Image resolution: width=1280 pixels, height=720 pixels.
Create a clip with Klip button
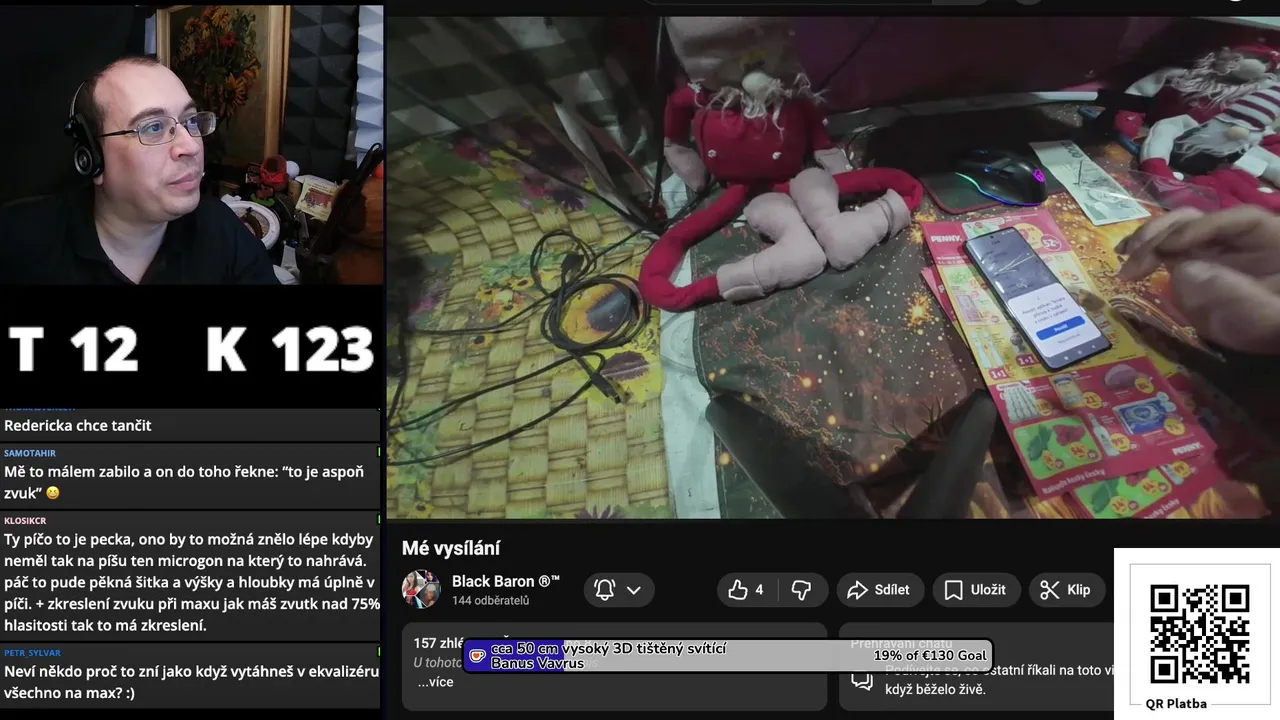coord(1066,590)
